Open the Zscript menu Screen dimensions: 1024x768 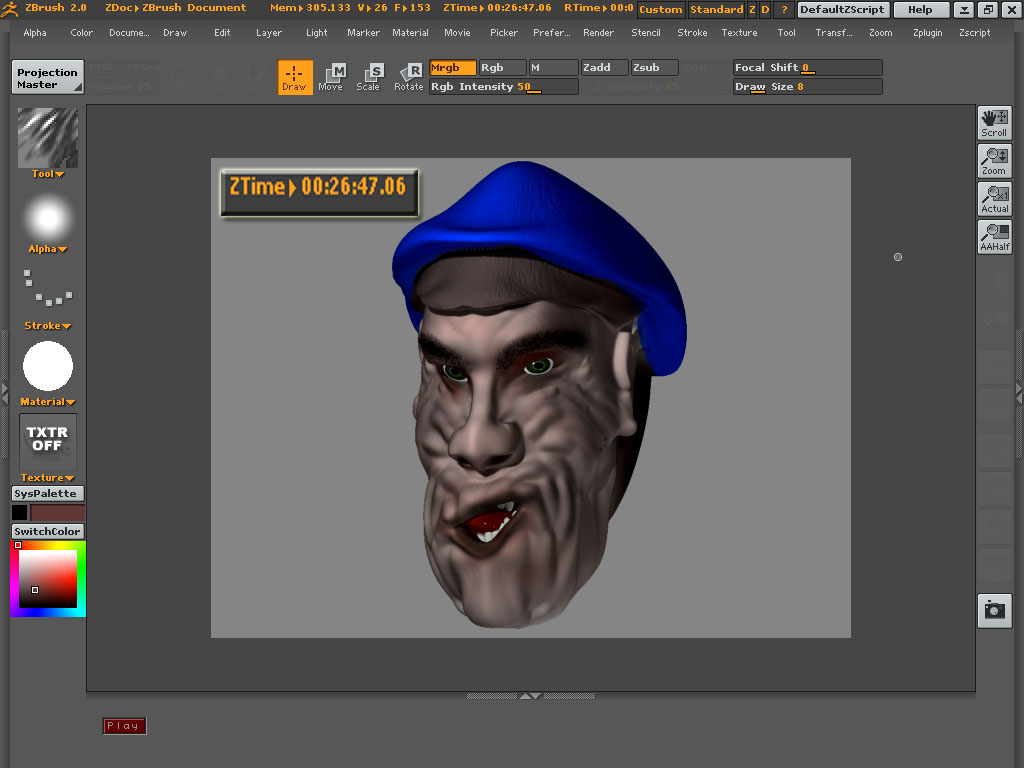point(974,33)
